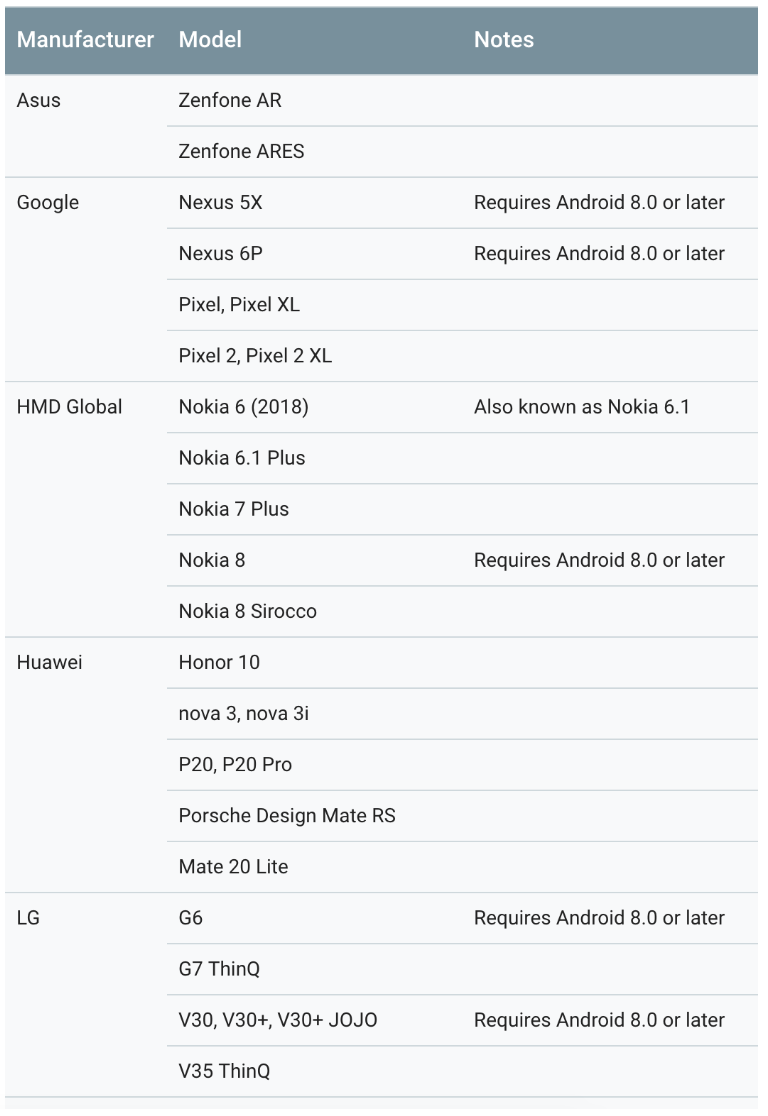Click the G7 ThinQ model entry
768x1116 pixels.
pyautogui.click(x=219, y=969)
